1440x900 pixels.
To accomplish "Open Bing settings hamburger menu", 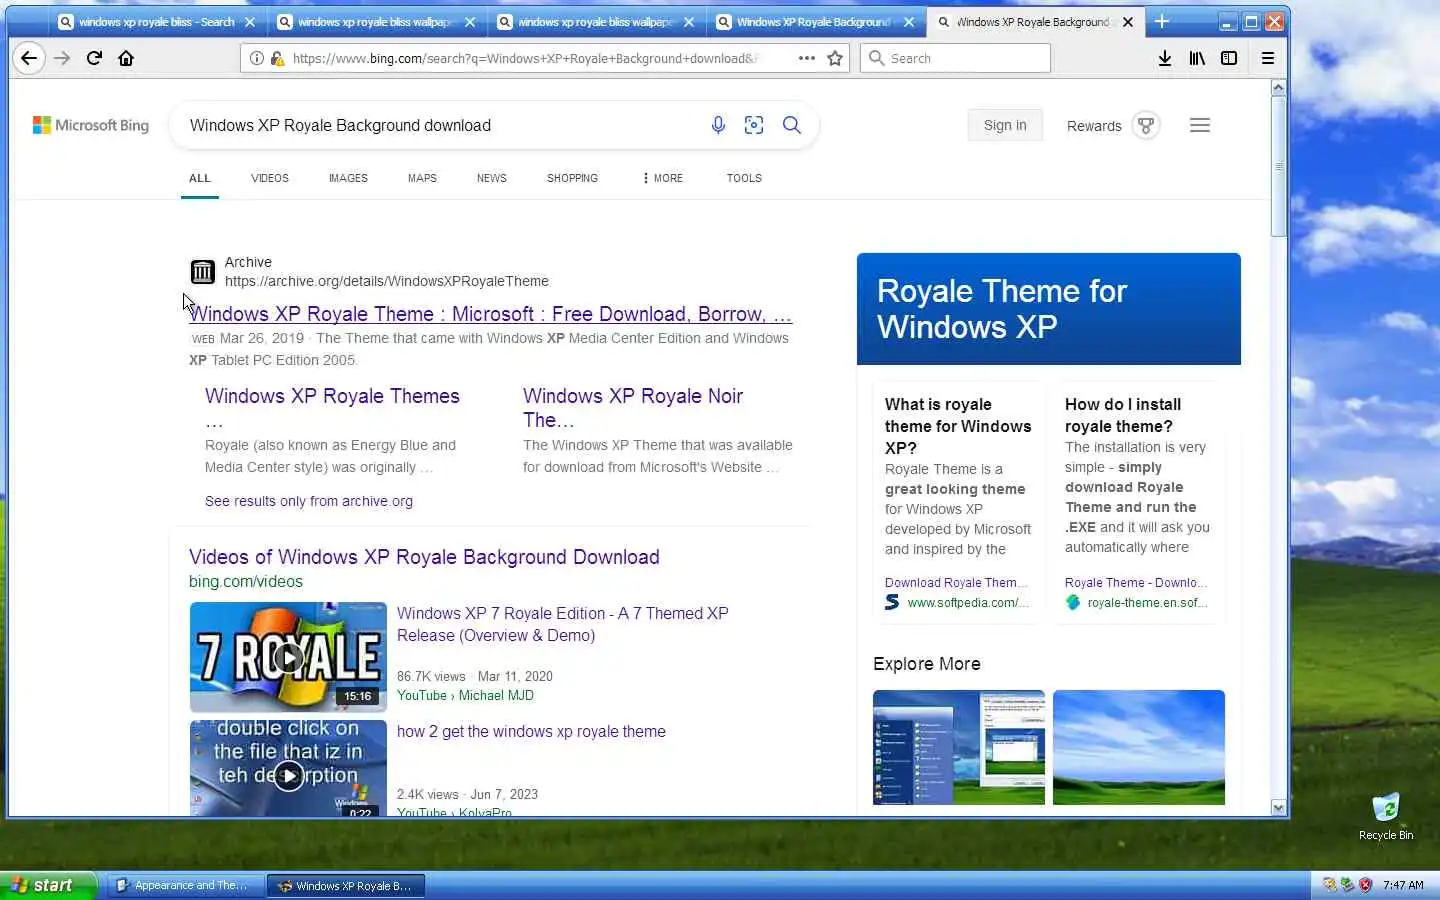I will (x=1200, y=125).
